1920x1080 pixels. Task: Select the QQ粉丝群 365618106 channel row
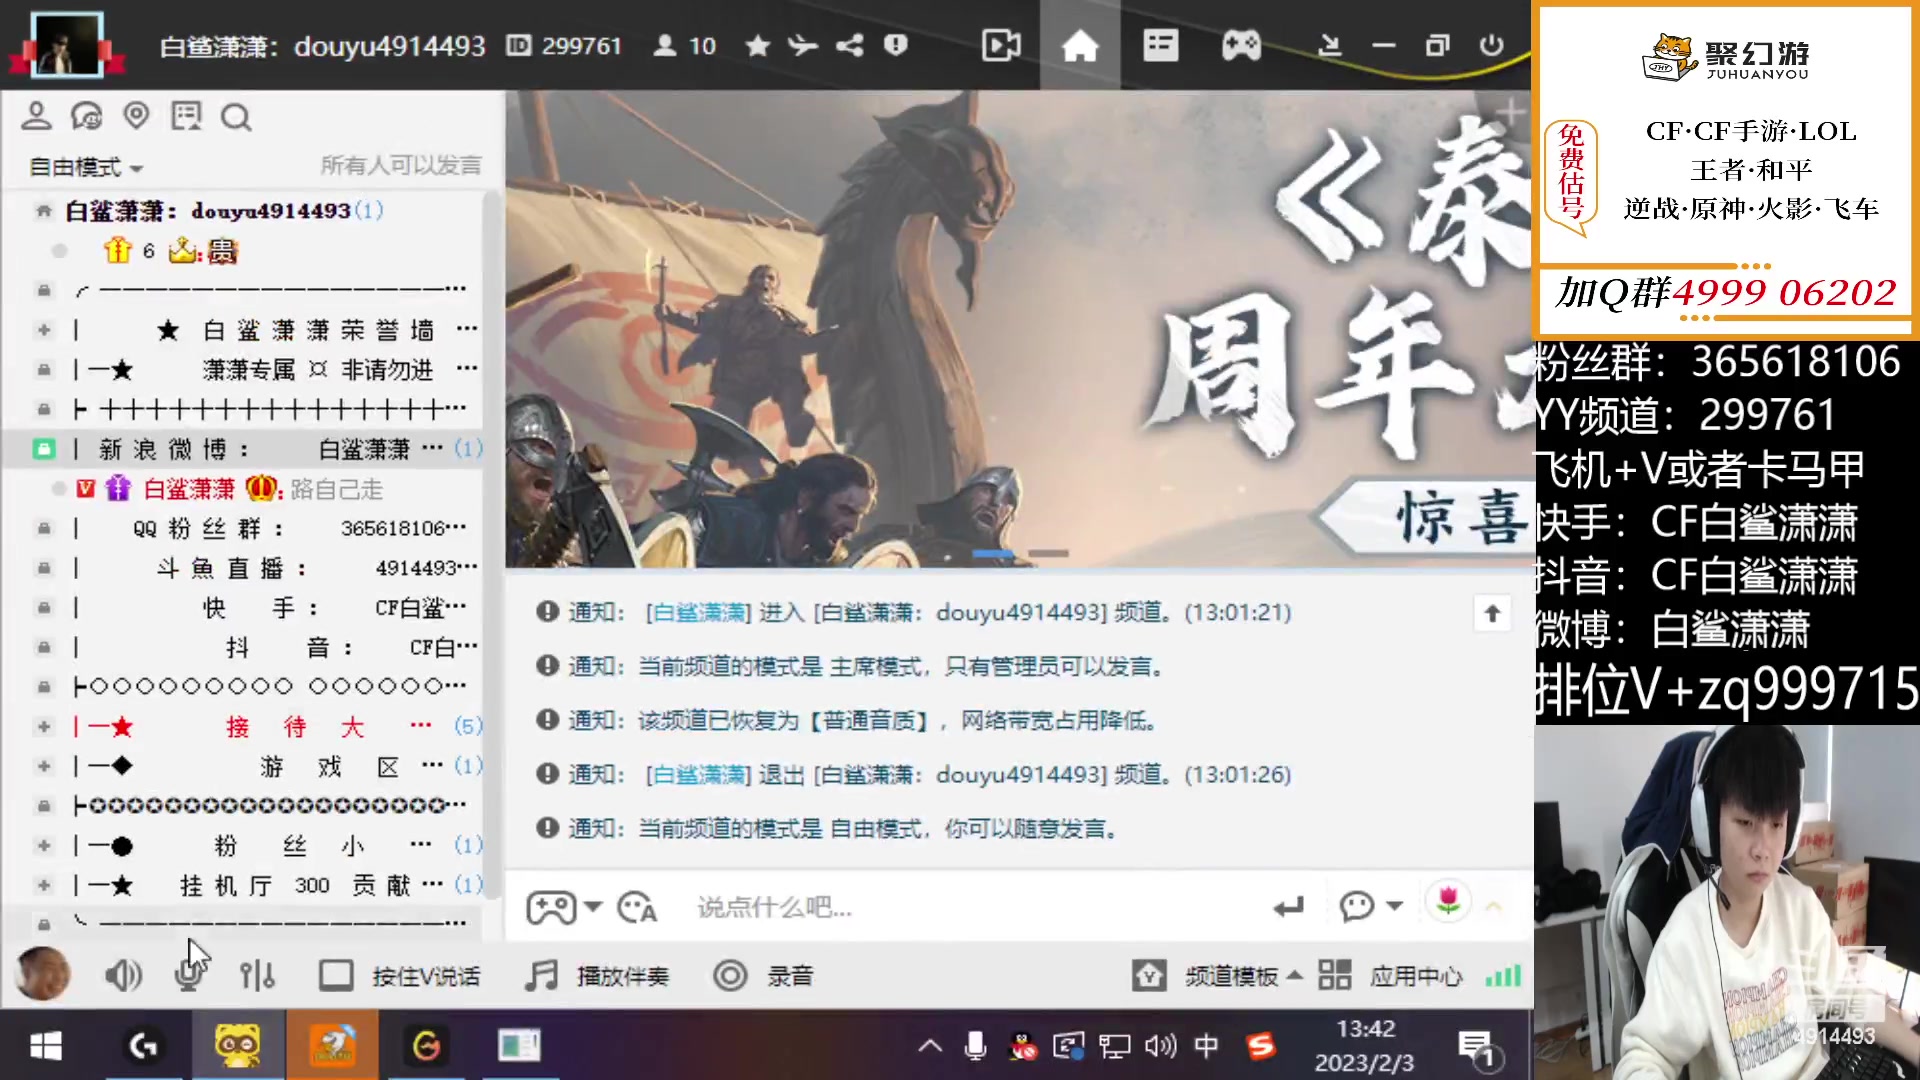click(x=243, y=528)
